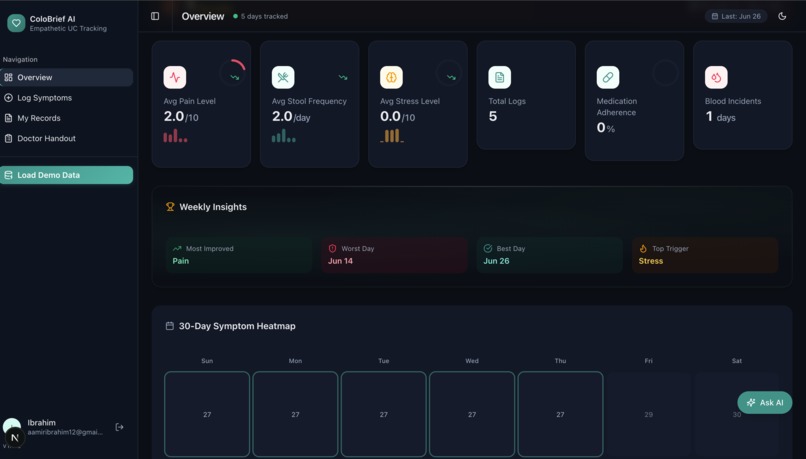Click the Medication Adherence pill icon

point(608,77)
